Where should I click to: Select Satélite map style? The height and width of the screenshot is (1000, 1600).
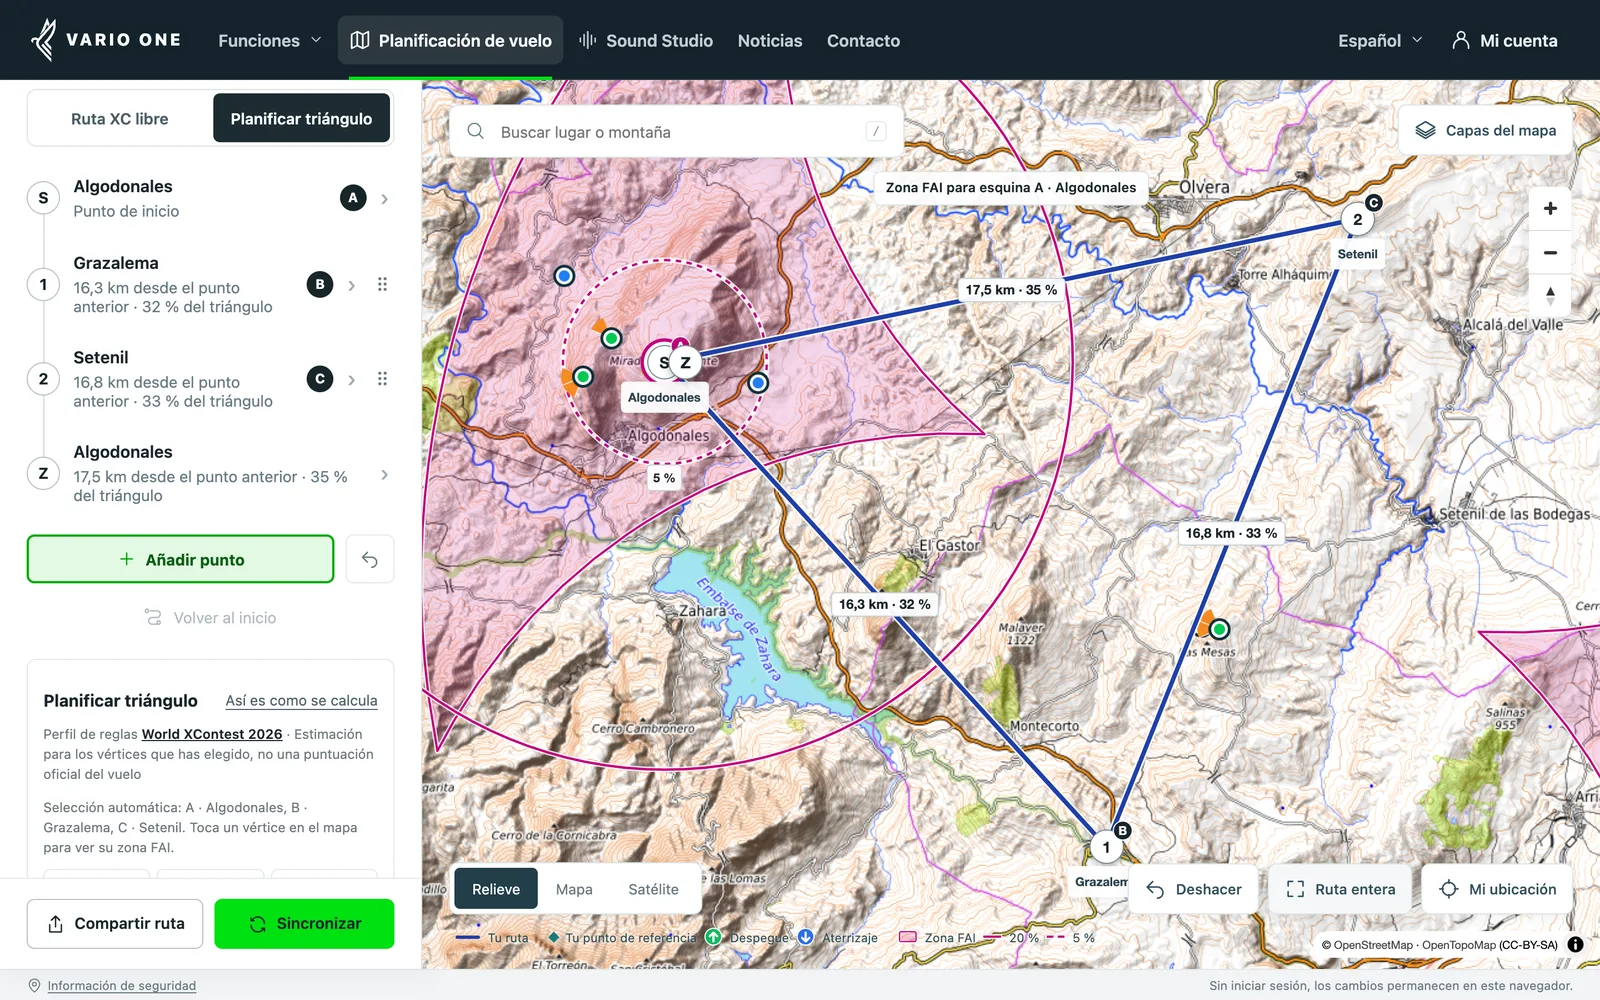653,889
